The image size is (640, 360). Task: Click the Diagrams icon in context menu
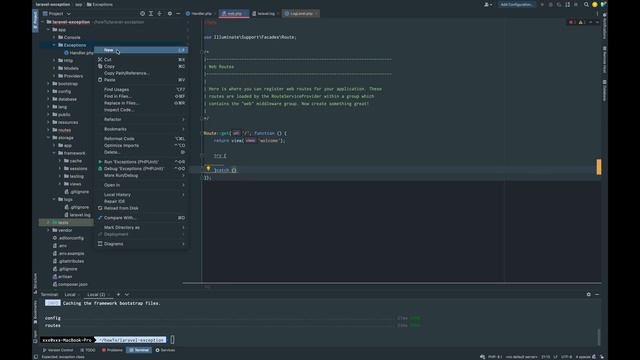coord(100,244)
